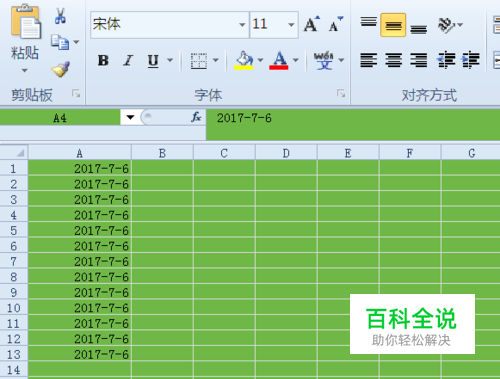The image size is (500, 379).
Task: Click cell A12 containing 2017-7-6
Action: coord(80,339)
